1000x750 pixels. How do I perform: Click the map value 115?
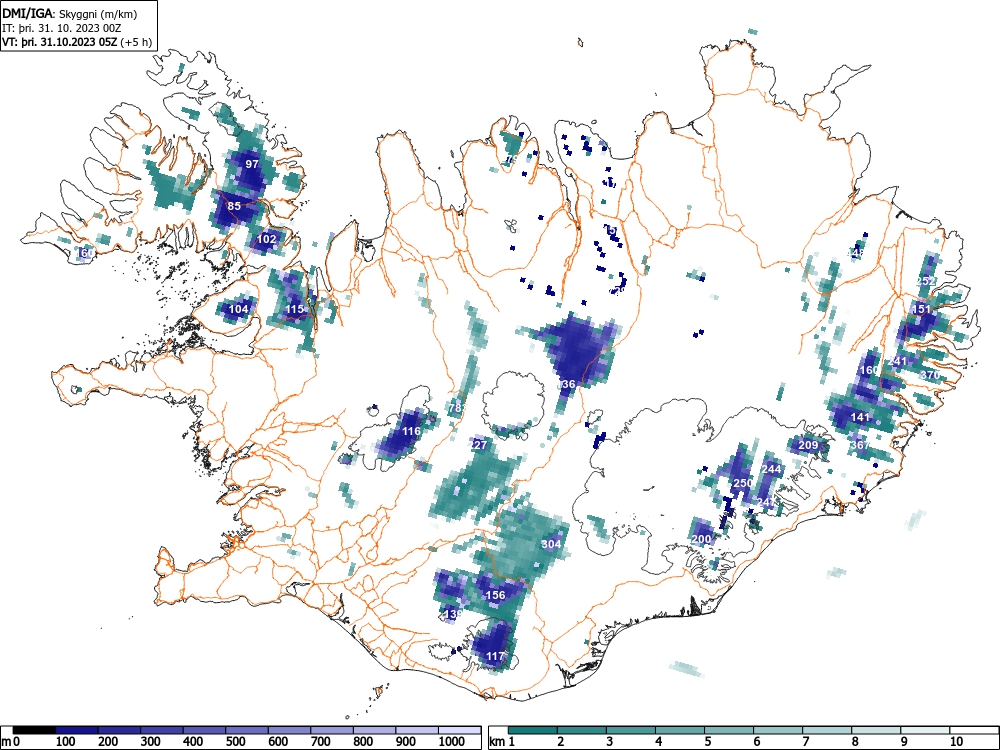[x=295, y=309]
